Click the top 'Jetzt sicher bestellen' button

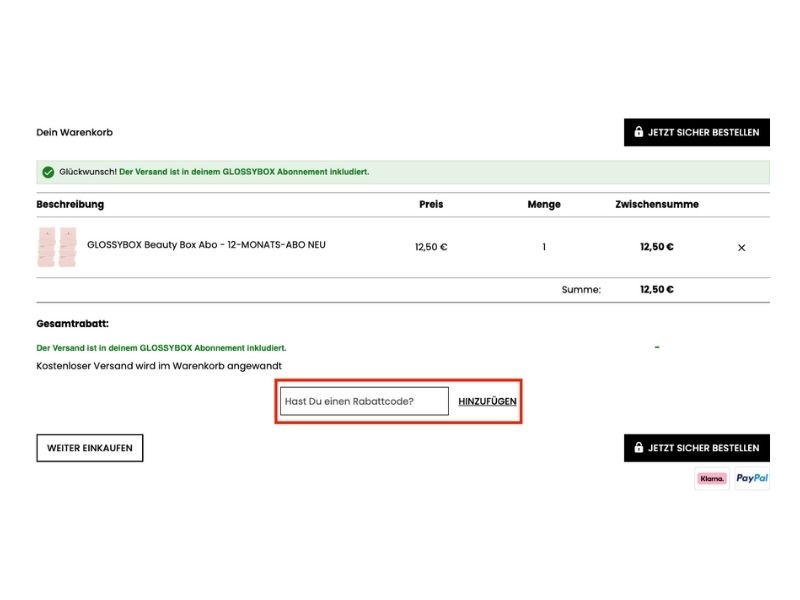(x=696, y=133)
